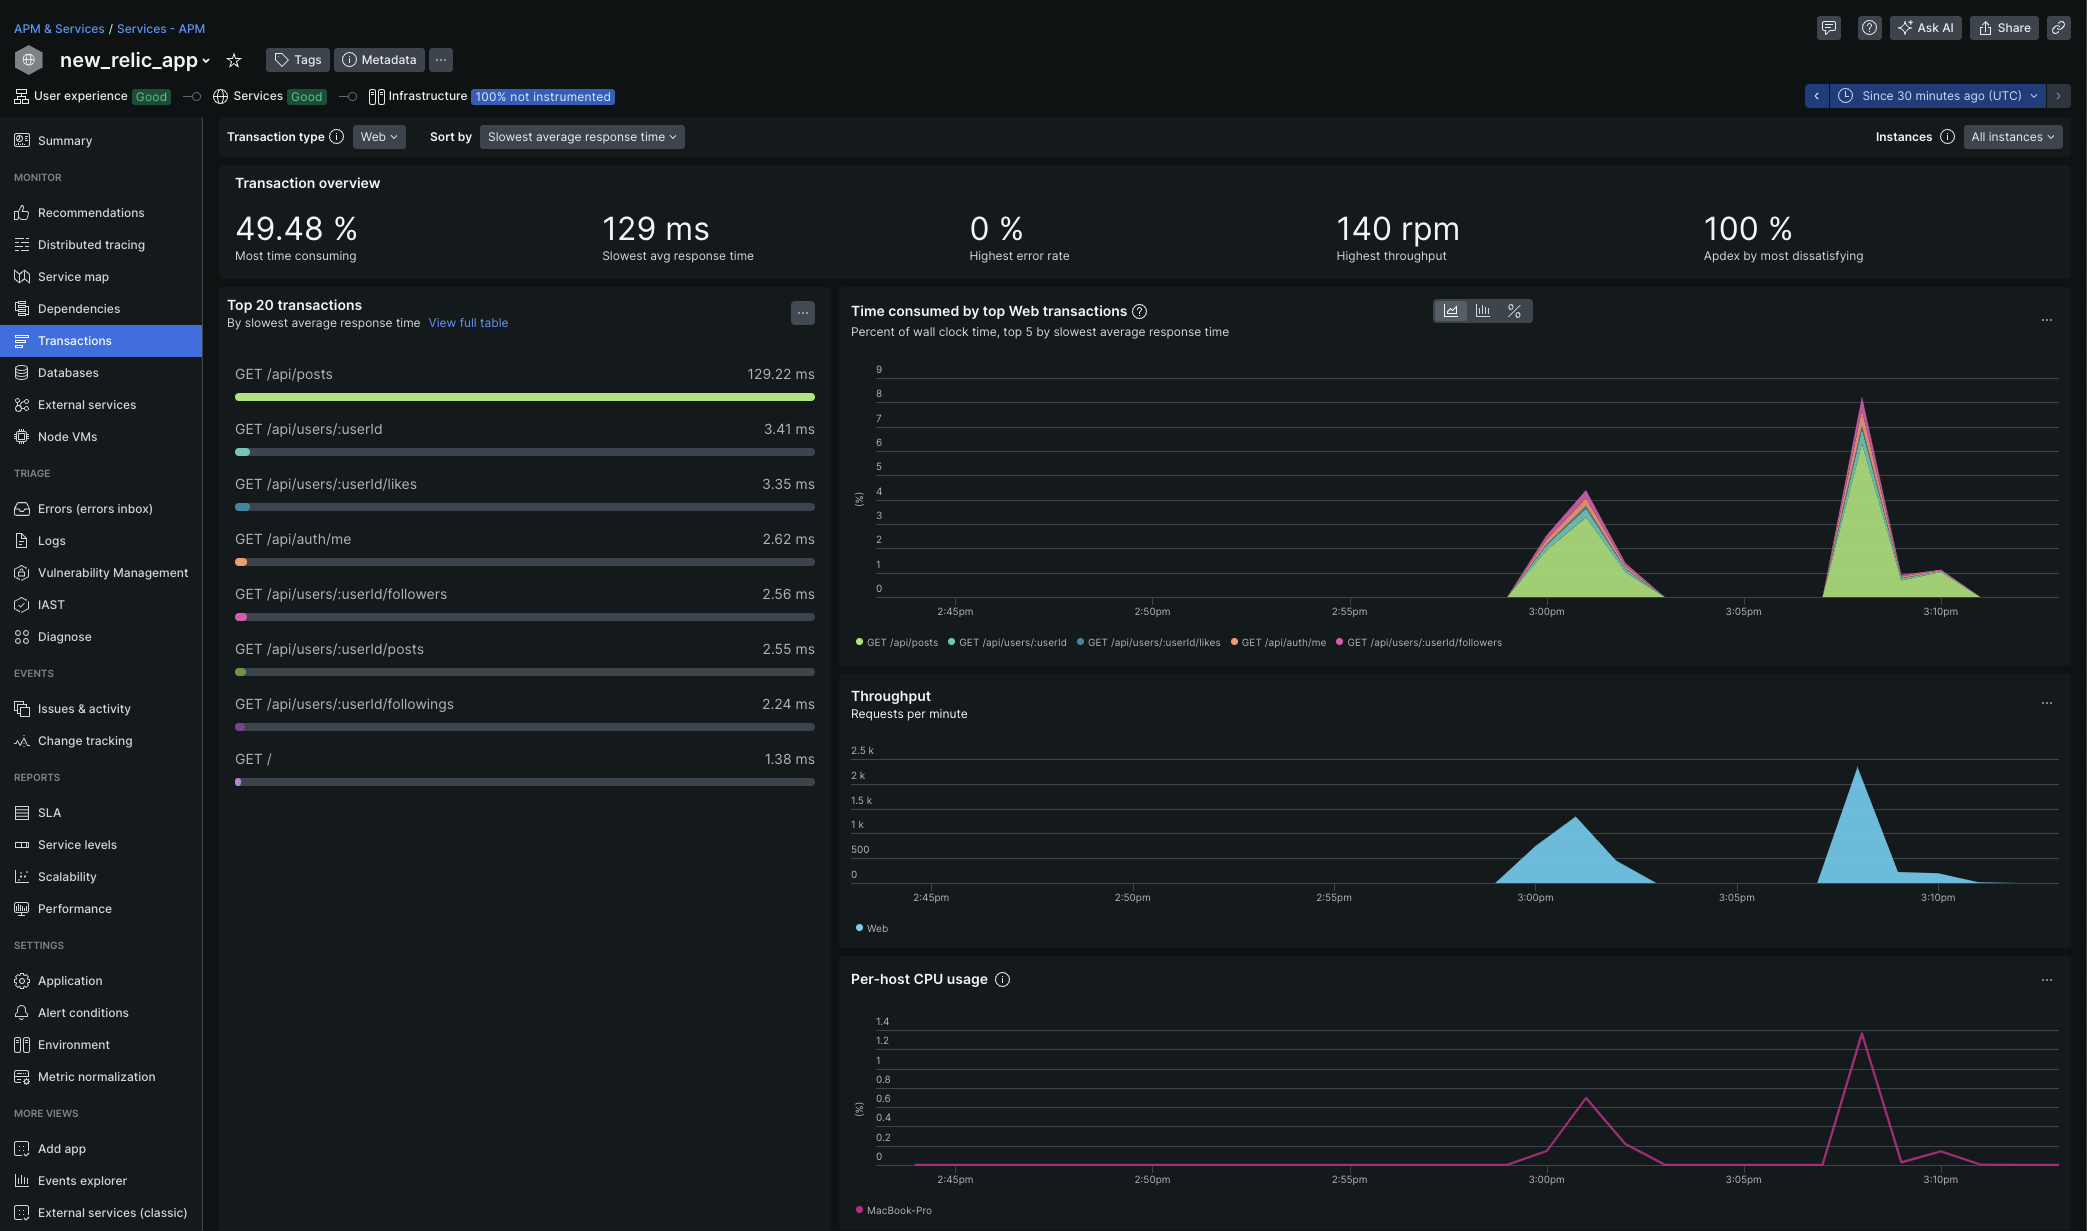Copy permalink using the link icon

pyautogui.click(x=2058, y=28)
